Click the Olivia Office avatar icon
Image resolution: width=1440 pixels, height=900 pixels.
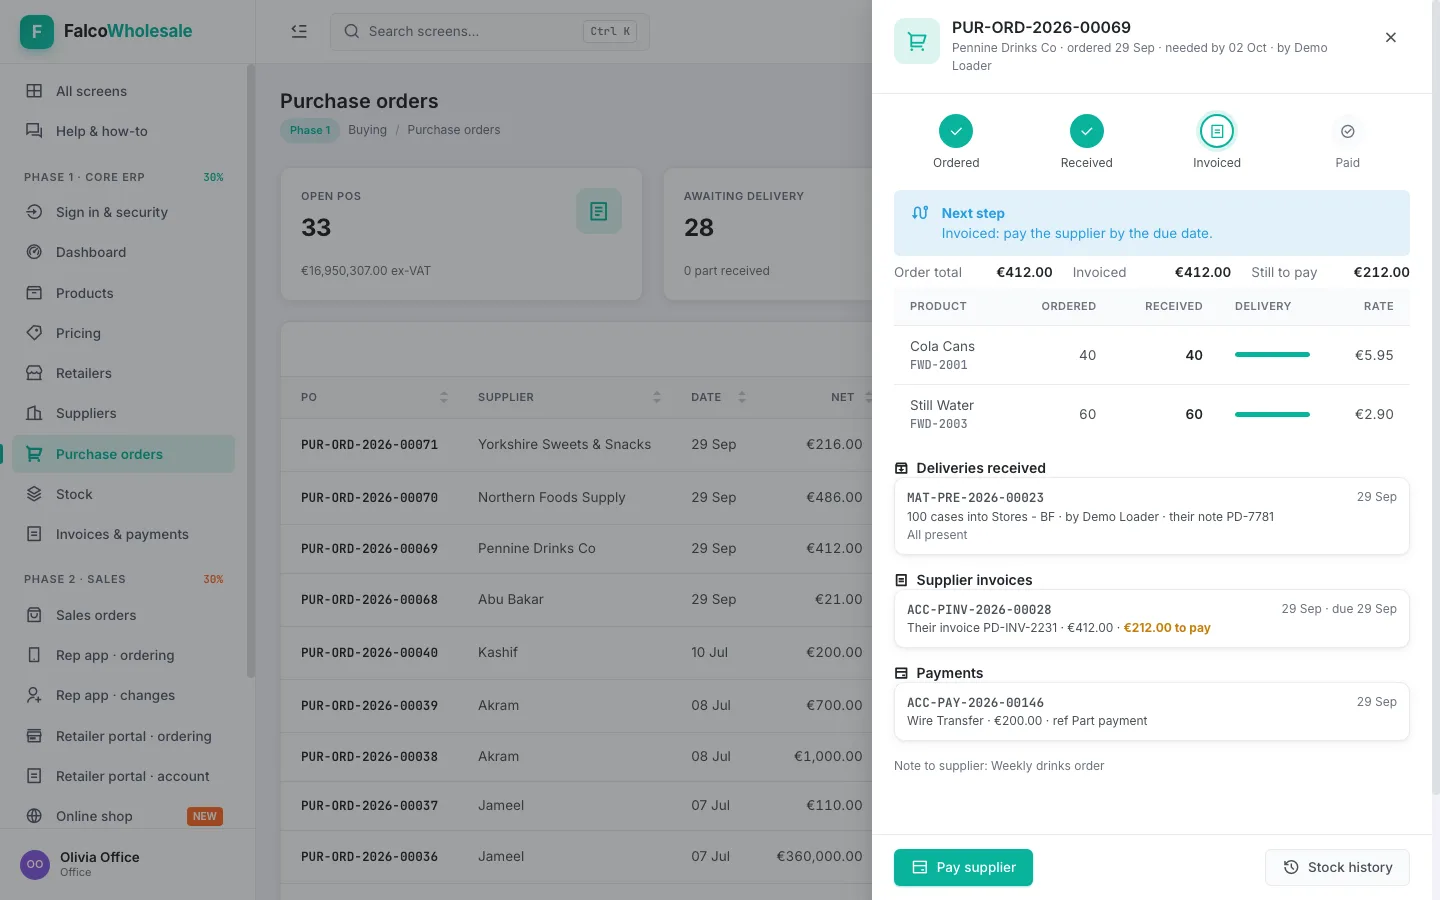(x=35, y=865)
